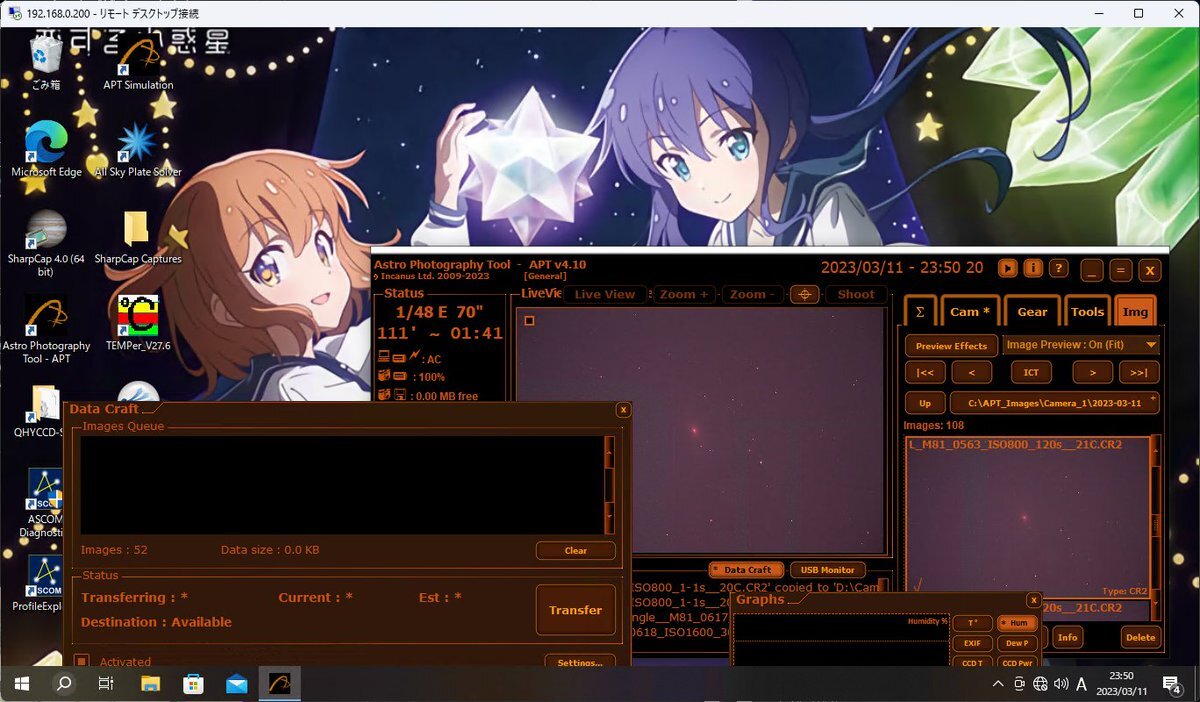Open Data Craft Settings
This screenshot has width=1200, height=702.
pyautogui.click(x=579, y=662)
